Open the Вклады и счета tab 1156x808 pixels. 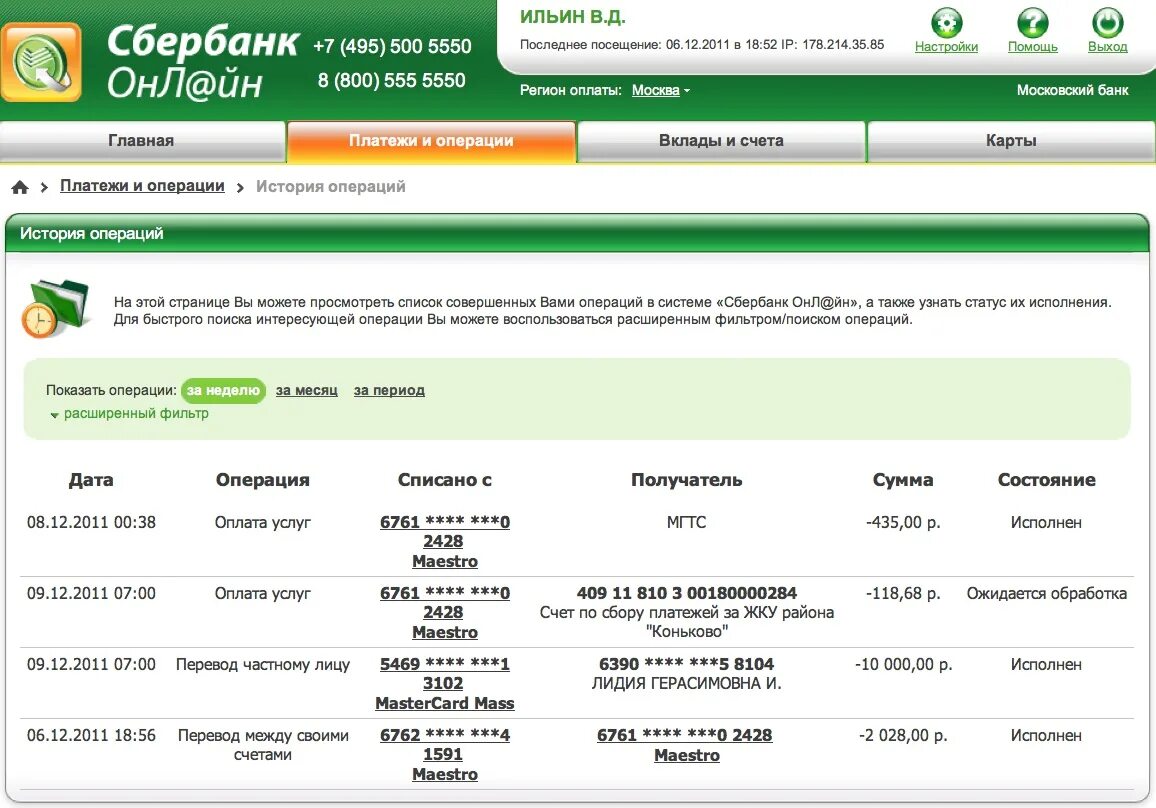(721, 141)
